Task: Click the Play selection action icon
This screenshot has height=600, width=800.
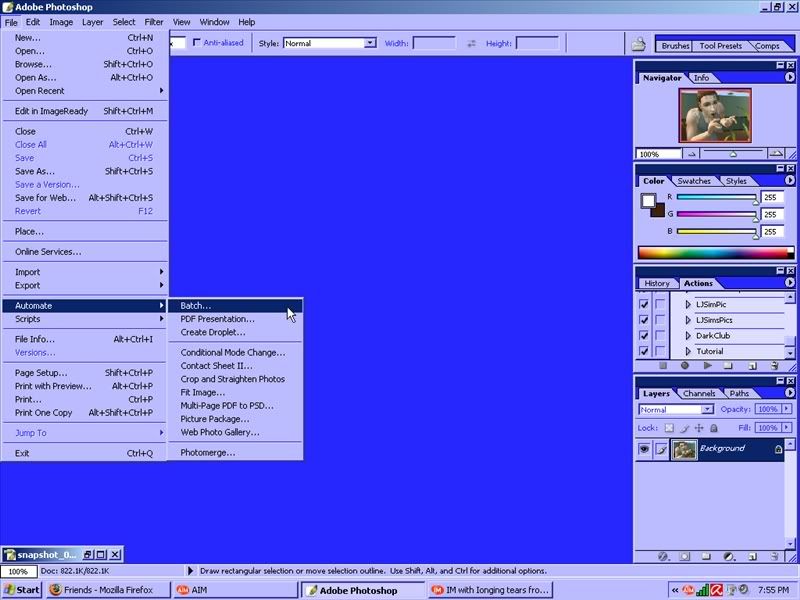Action: (707, 365)
